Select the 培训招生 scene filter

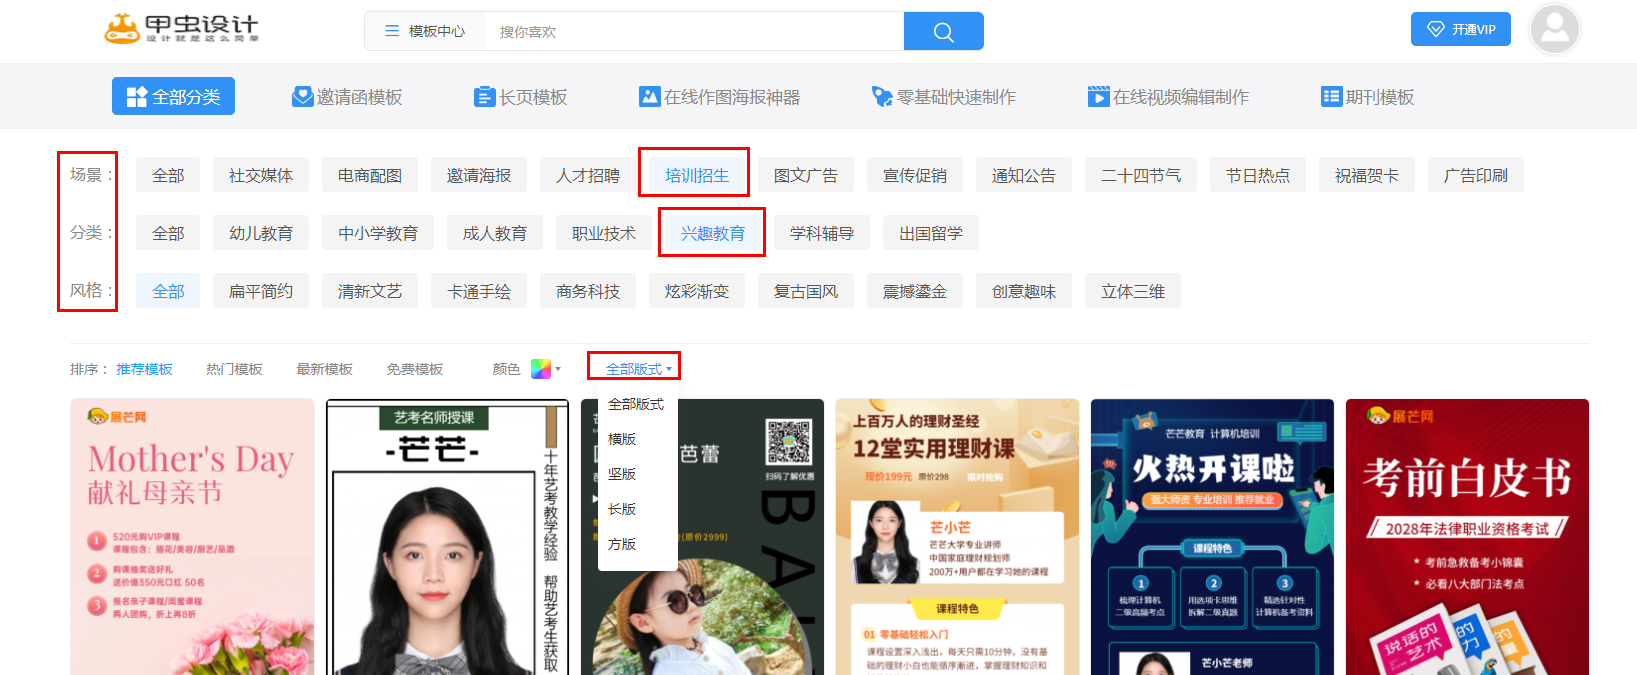coord(697,175)
